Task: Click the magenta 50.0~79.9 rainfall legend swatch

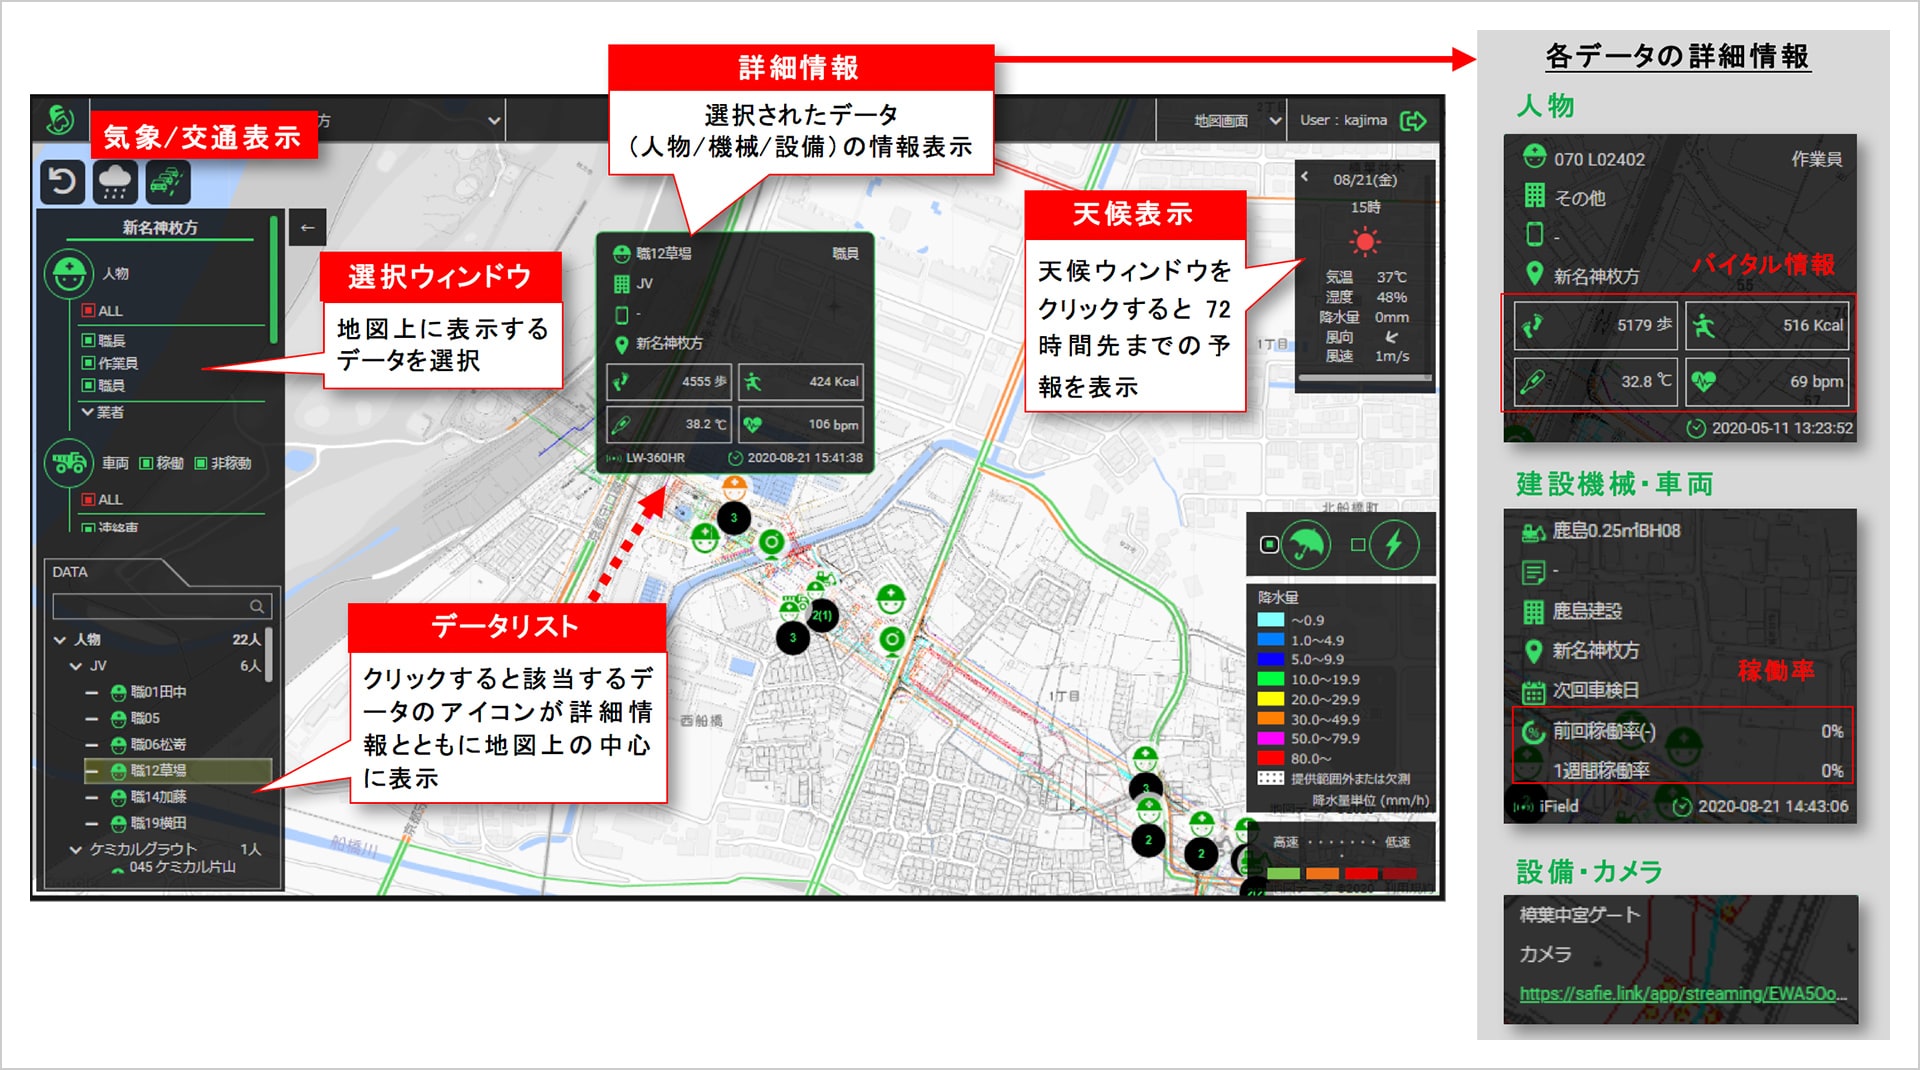Action: [1270, 739]
